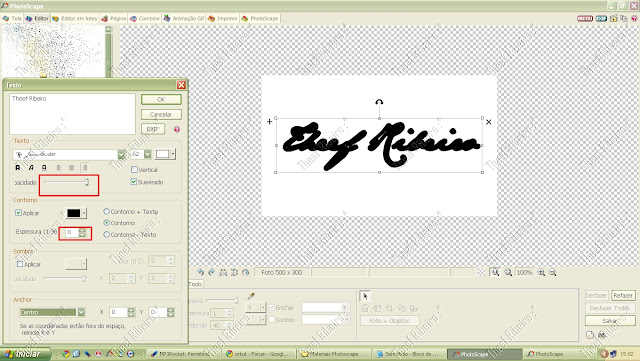The height and width of the screenshot is (361, 640).
Task: Click the zoom out magnifier icon
Action: point(553,272)
